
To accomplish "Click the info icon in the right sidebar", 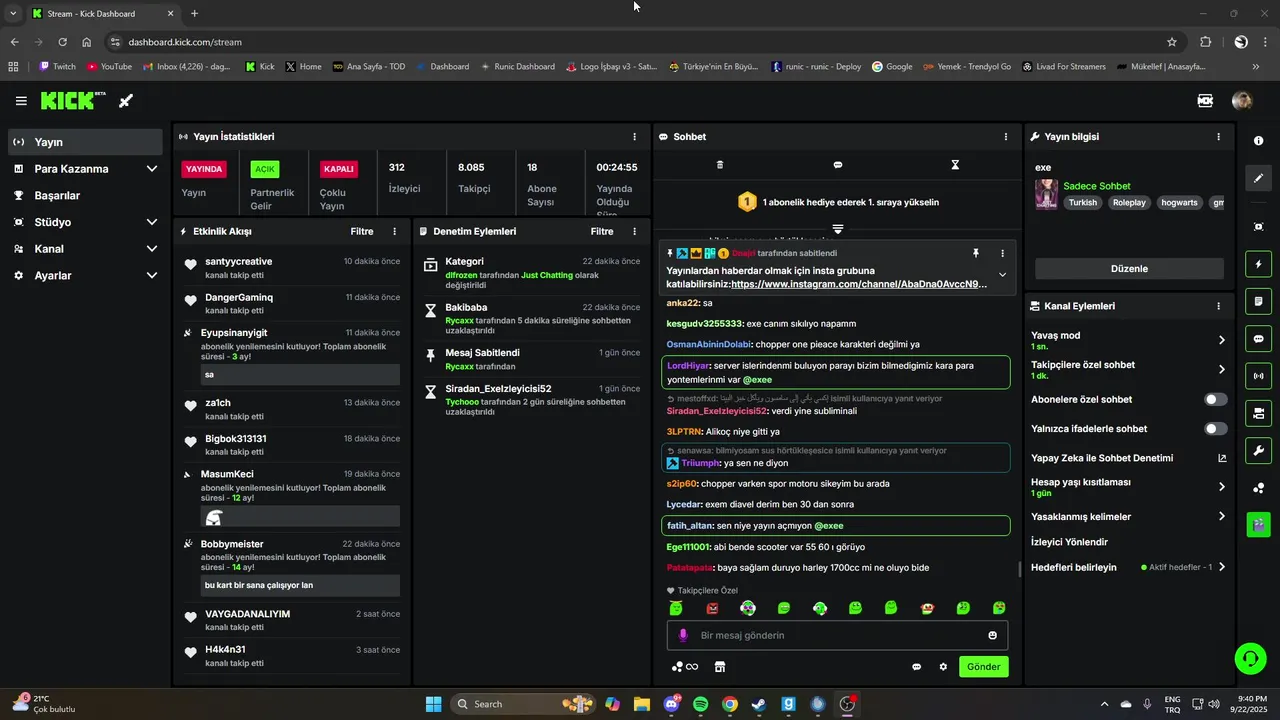I will pos(1258,141).
